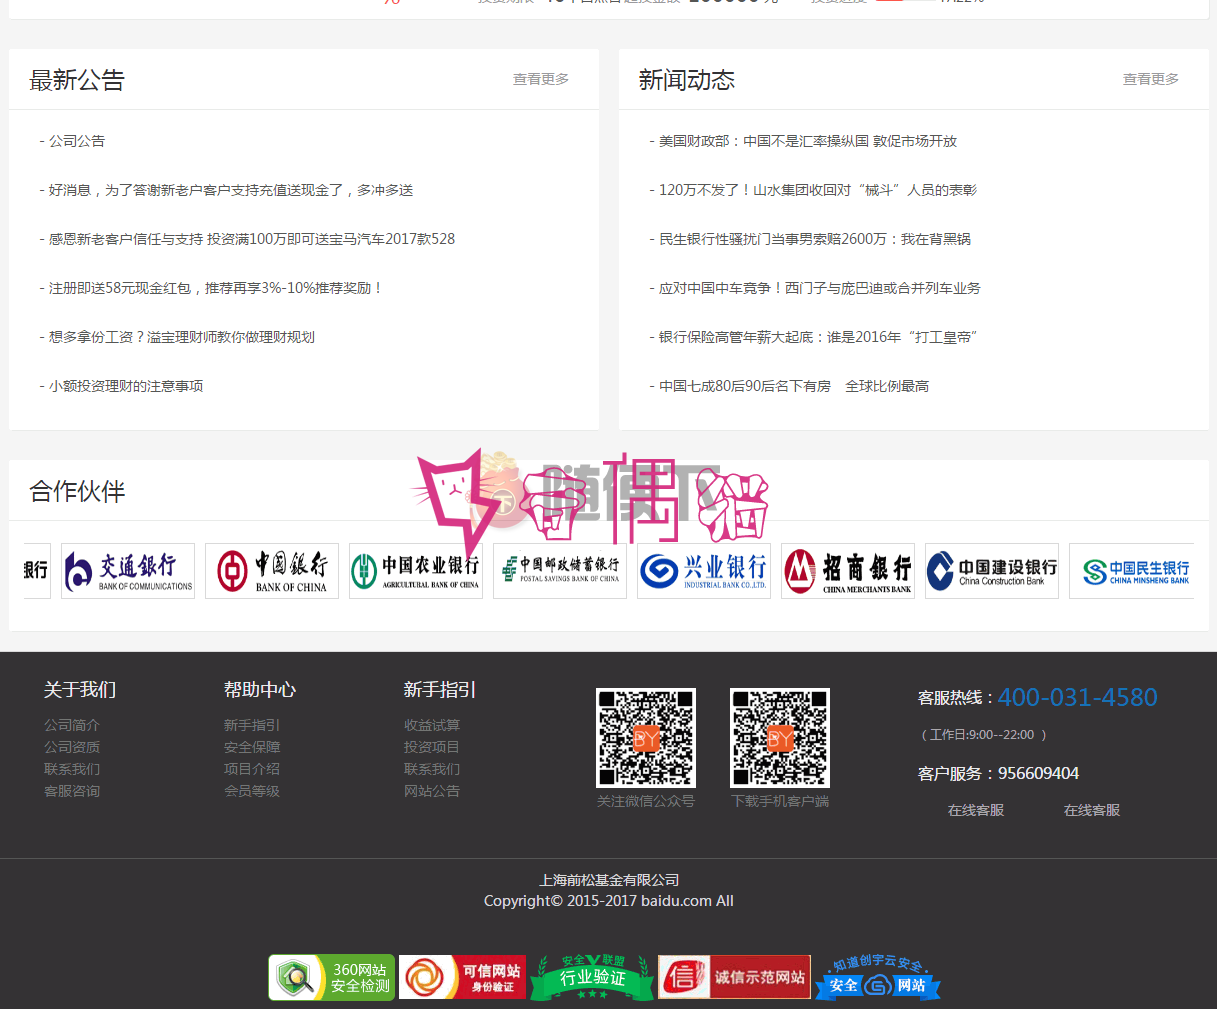
Task: Click the second 在线客服 link
Action: (x=1092, y=810)
